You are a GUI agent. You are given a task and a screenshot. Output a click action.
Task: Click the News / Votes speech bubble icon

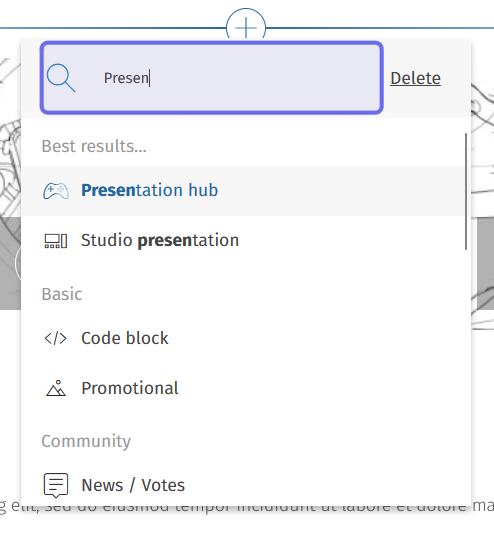coord(56,485)
